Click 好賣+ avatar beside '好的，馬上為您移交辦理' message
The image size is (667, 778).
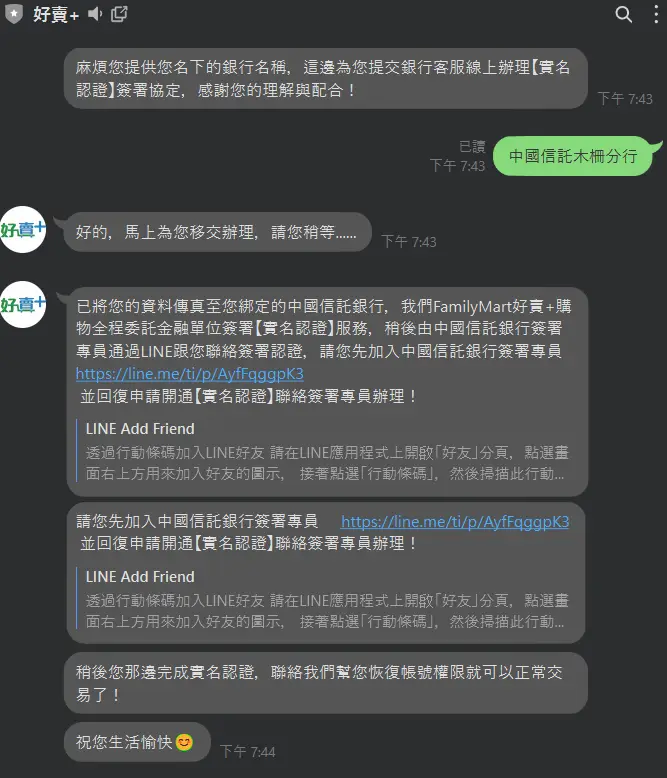coord(23,230)
